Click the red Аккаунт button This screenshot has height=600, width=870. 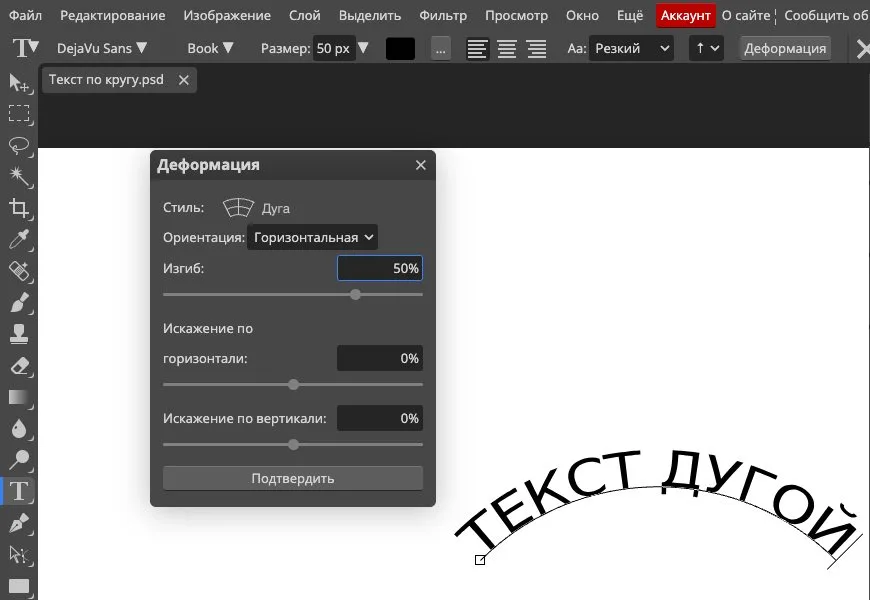[x=686, y=16]
